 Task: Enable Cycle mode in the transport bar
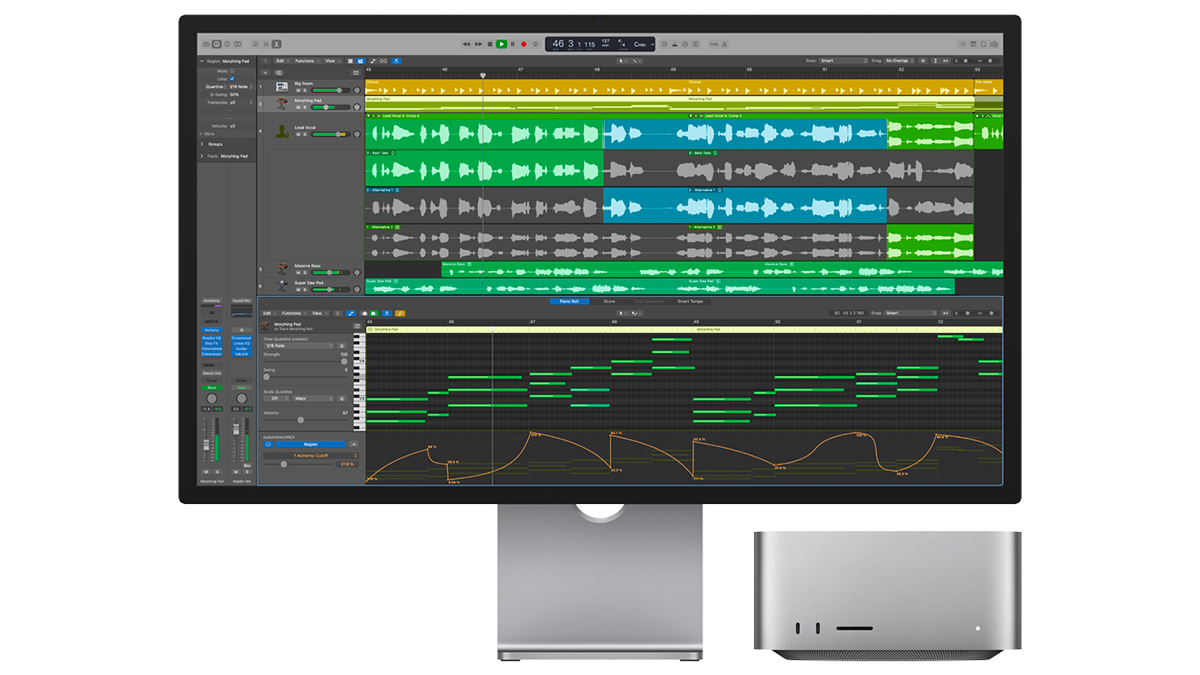pyautogui.click(x=535, y=44)
